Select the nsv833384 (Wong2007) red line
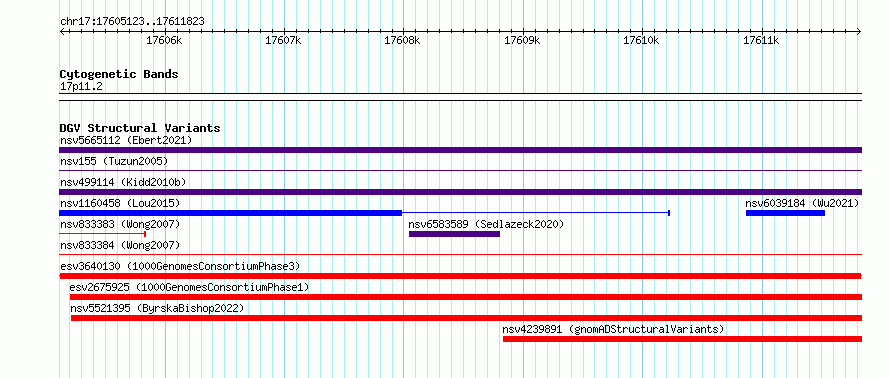This screenshot has width=890, height=378. [x=460, y=255]
